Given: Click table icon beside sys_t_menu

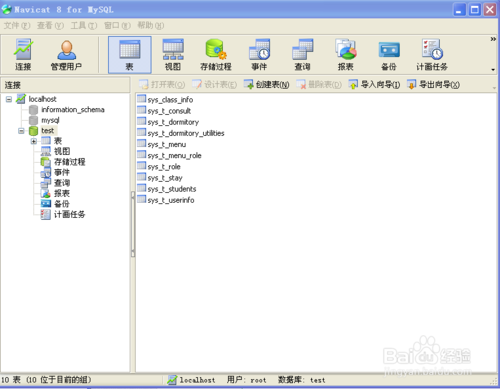Looking at the screenshot, I should coord(142,144).
